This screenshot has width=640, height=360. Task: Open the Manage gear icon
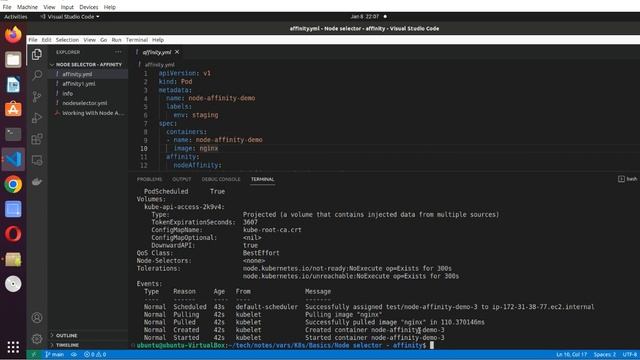tap(37, 338)
